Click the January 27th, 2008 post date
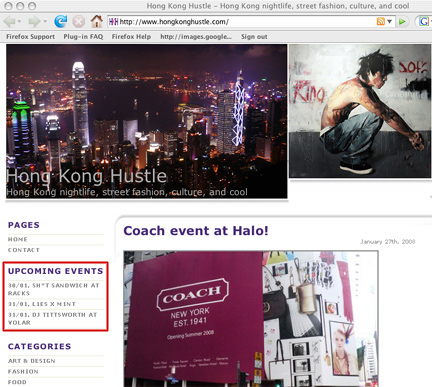 (x=388, y=242)
